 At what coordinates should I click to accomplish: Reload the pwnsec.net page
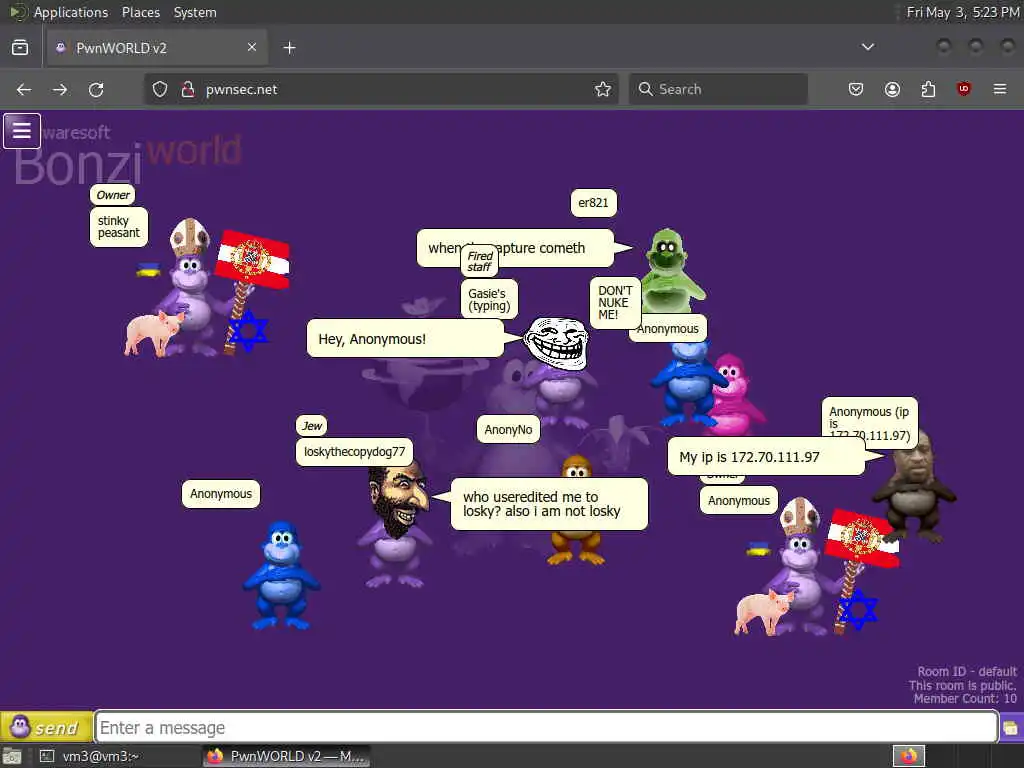coord(96,89)
